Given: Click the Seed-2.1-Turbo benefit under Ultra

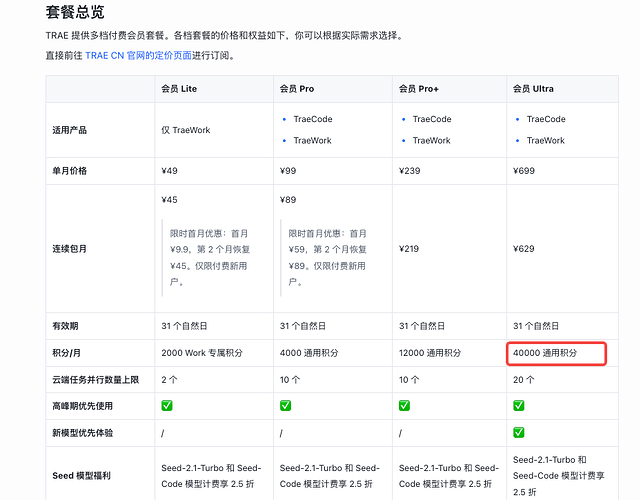Looking at the screenshot, I should click(x=559, y=476).
